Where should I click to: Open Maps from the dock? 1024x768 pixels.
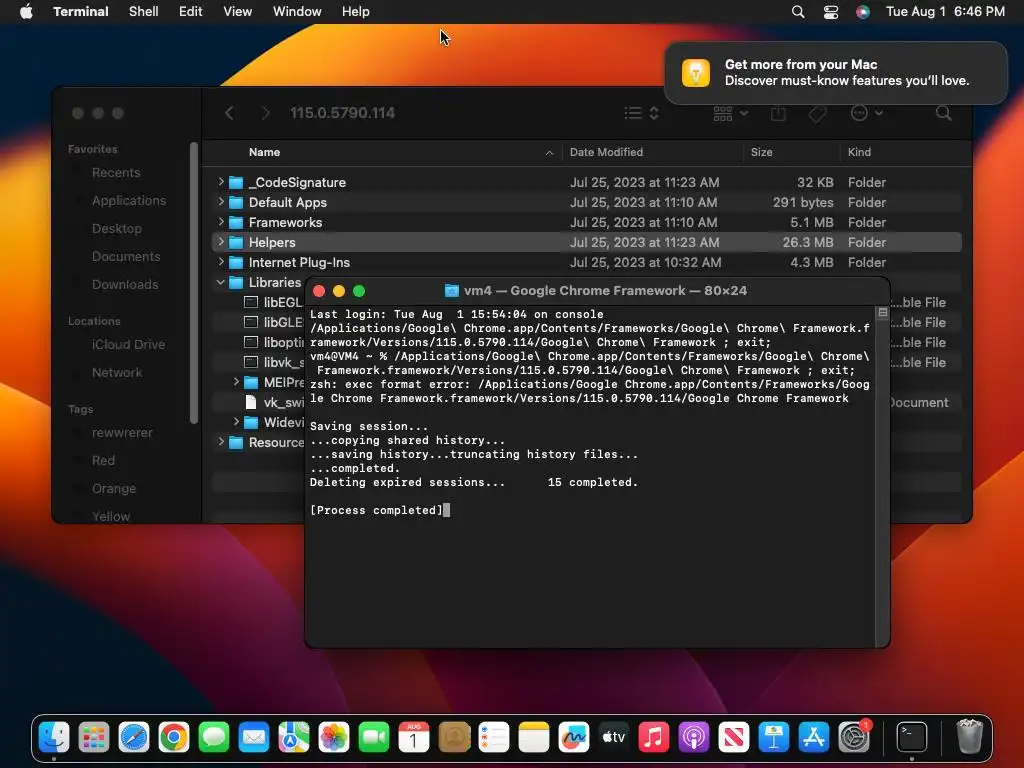[294, 737]
